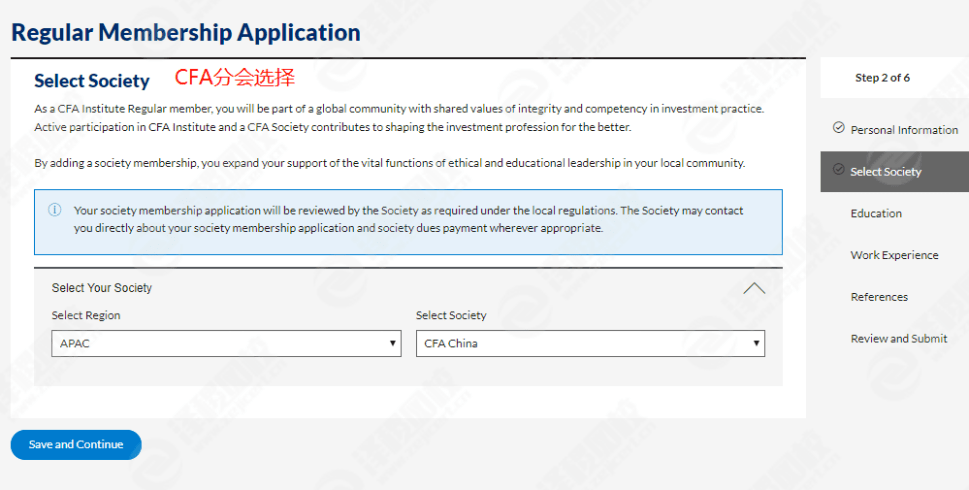Click the checkmark icon beside Select Society step
Viewport: 969px width, 490px height.
pyautogui.click(x=839, y=169)
